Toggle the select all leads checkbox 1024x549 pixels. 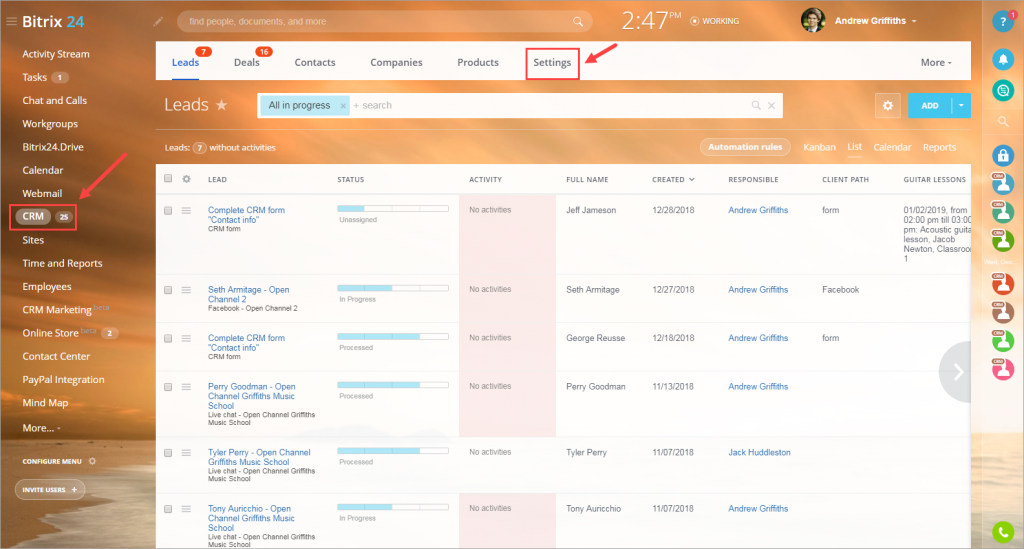(x=168, y=178)
